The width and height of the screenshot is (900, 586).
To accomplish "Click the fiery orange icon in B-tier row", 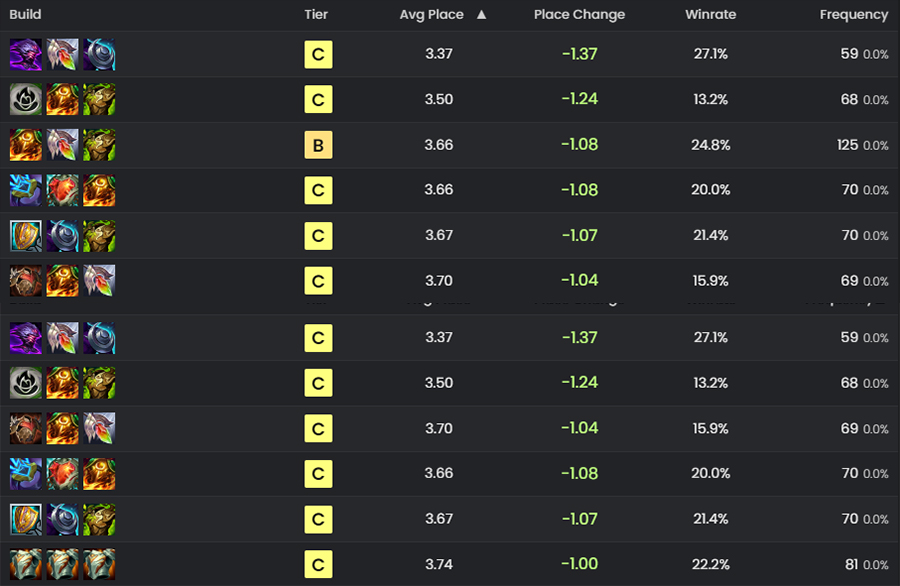I will pyautogui.click(x=26, y=145).
